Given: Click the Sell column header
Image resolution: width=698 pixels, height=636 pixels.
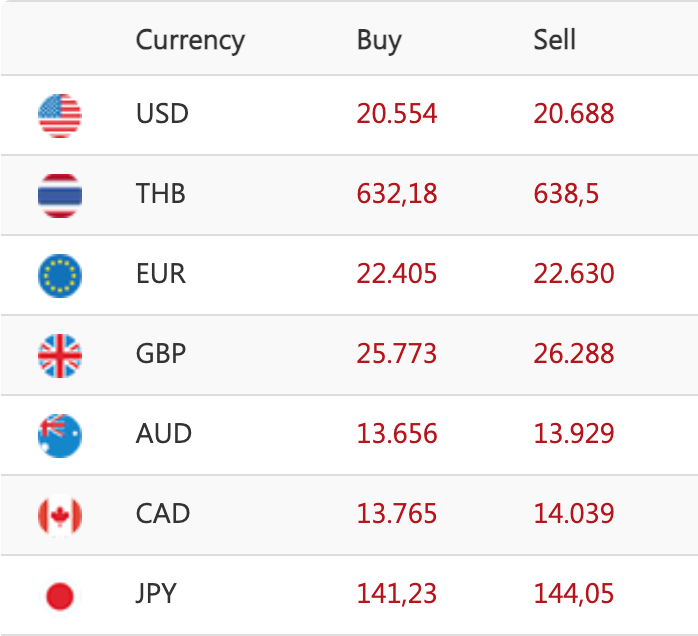Looking at the screenshot, I should click(555, 40).
